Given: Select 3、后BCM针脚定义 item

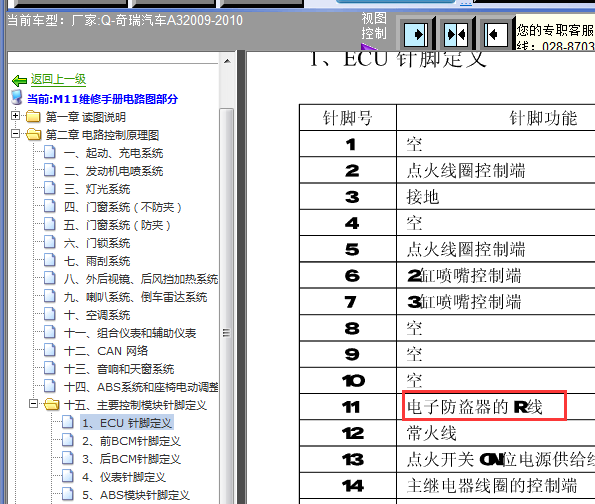Looking at the screenshot, I should click(131, 459).
